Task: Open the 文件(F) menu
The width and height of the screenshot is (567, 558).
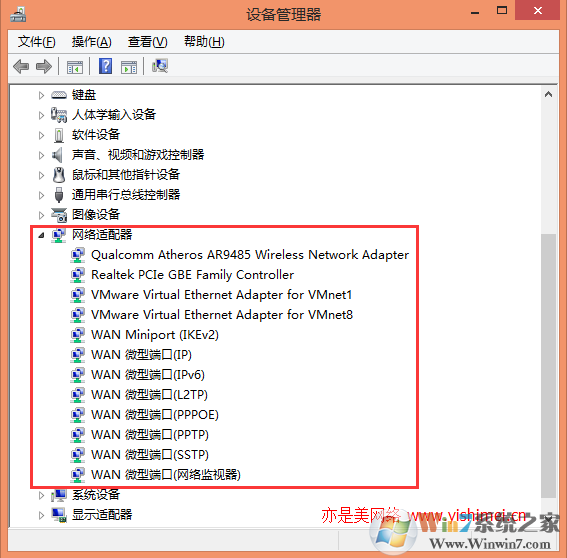Action: (37, 42)
